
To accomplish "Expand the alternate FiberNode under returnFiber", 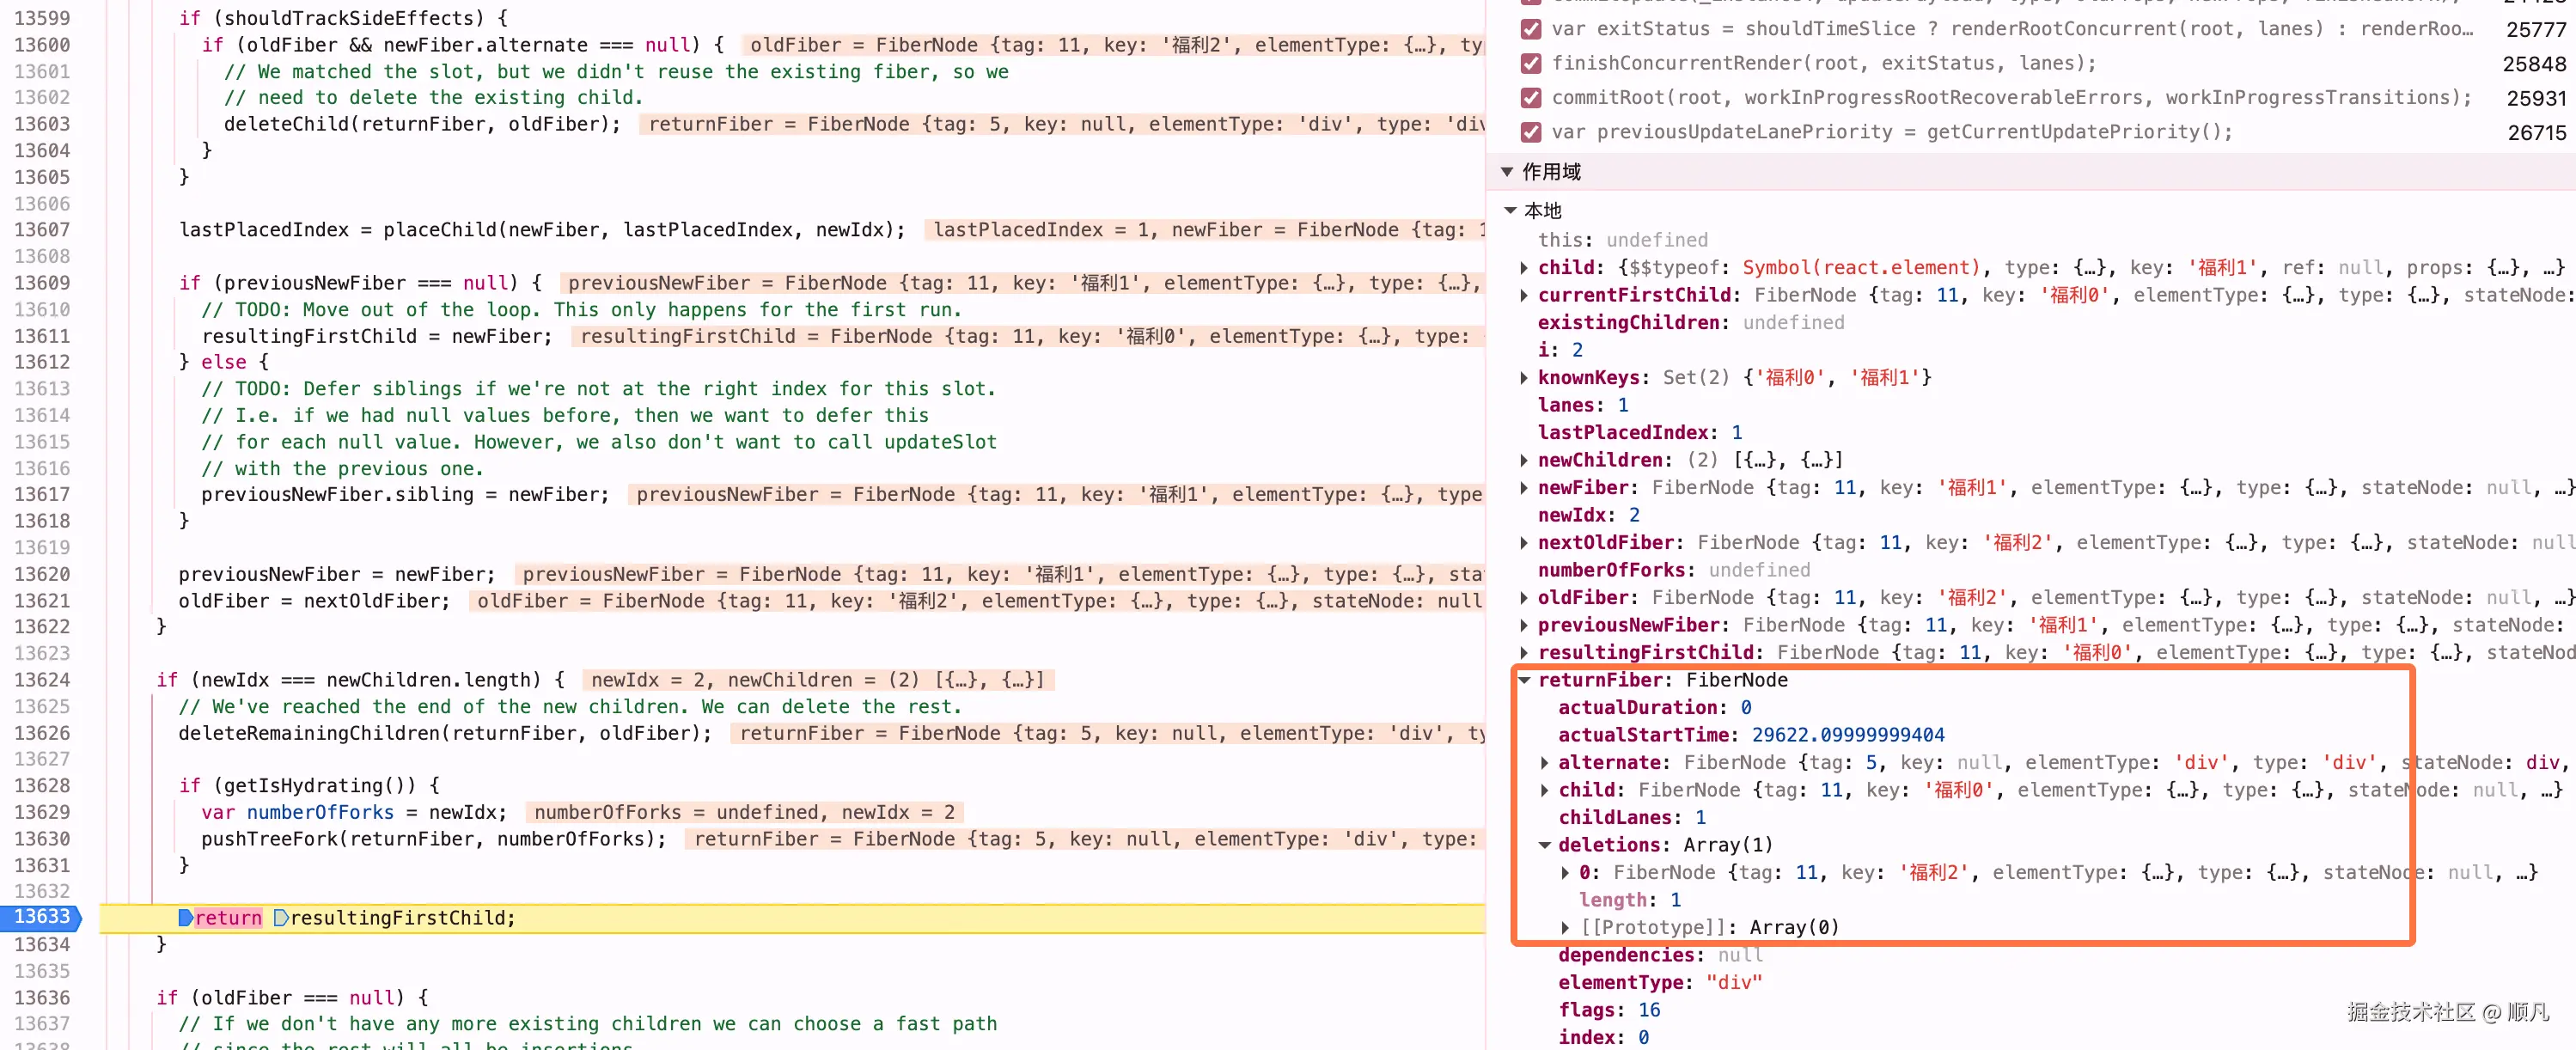I will click(x=1545, y=763).
